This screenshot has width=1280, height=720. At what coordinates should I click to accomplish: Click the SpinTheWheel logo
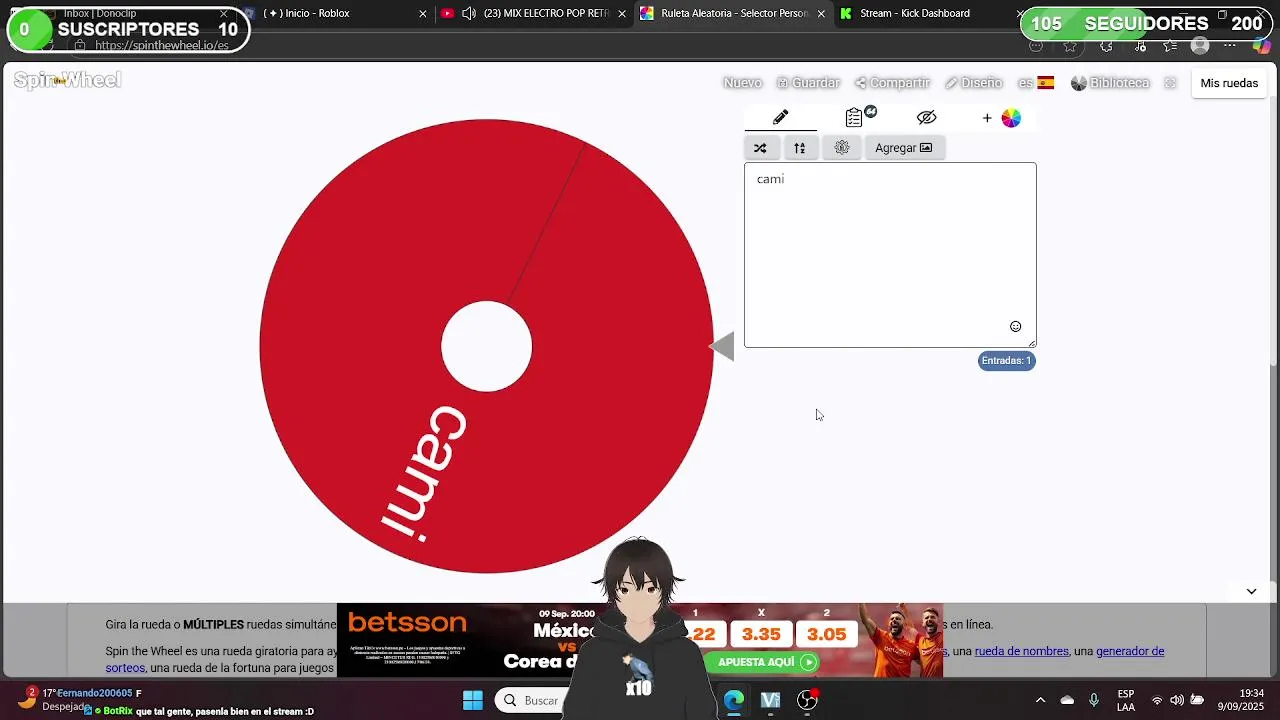pos(67,80)
